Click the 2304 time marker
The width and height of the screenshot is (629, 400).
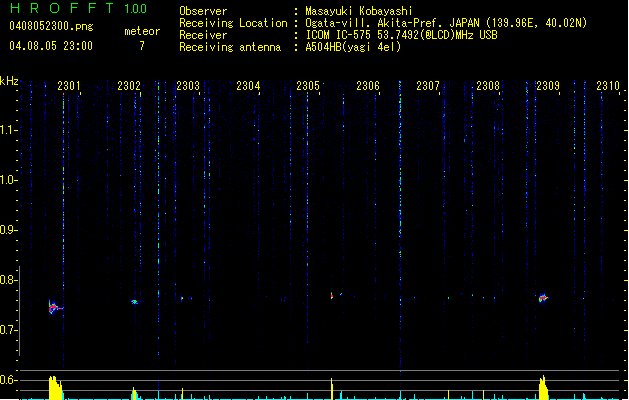click(x=248, y=86)
